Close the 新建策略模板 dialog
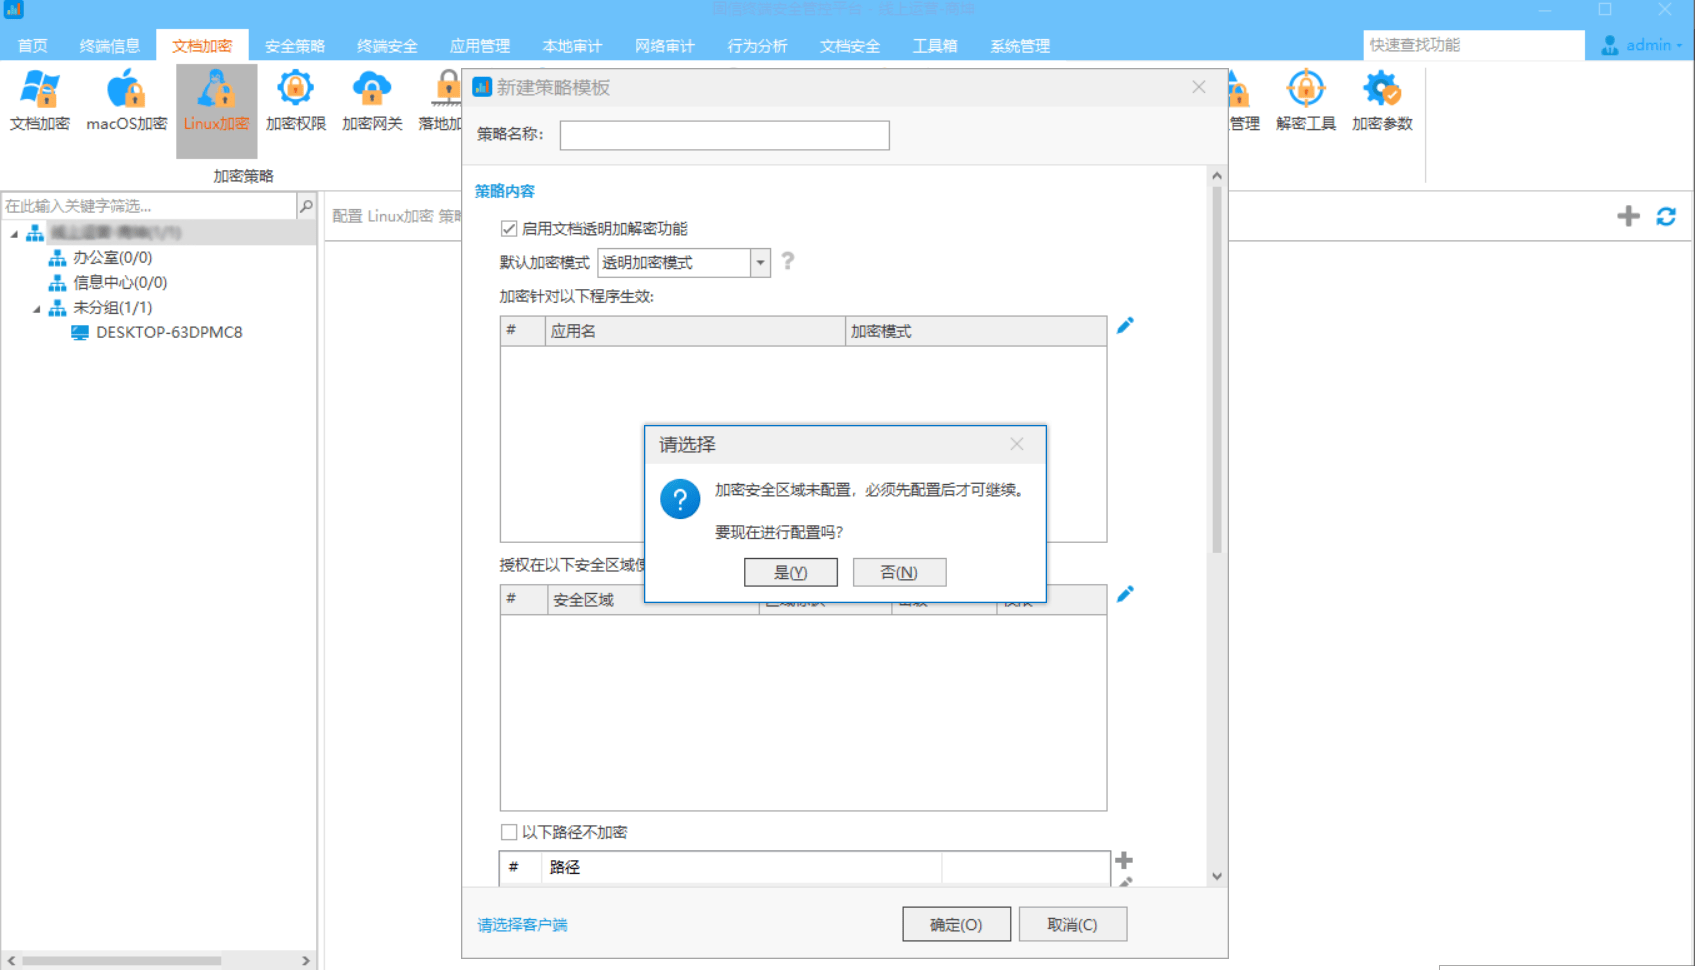The height and width of the screenshot is (970, 1695). click(1199, 87)
